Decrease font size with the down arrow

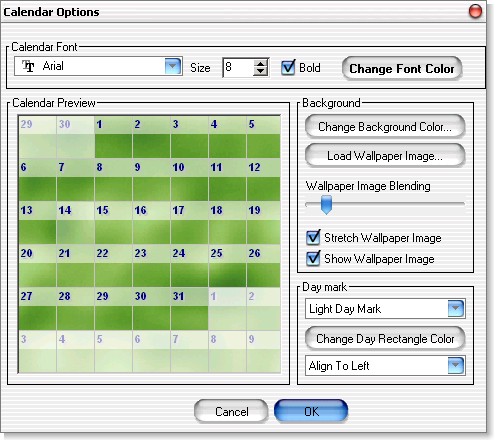(260, 71)
